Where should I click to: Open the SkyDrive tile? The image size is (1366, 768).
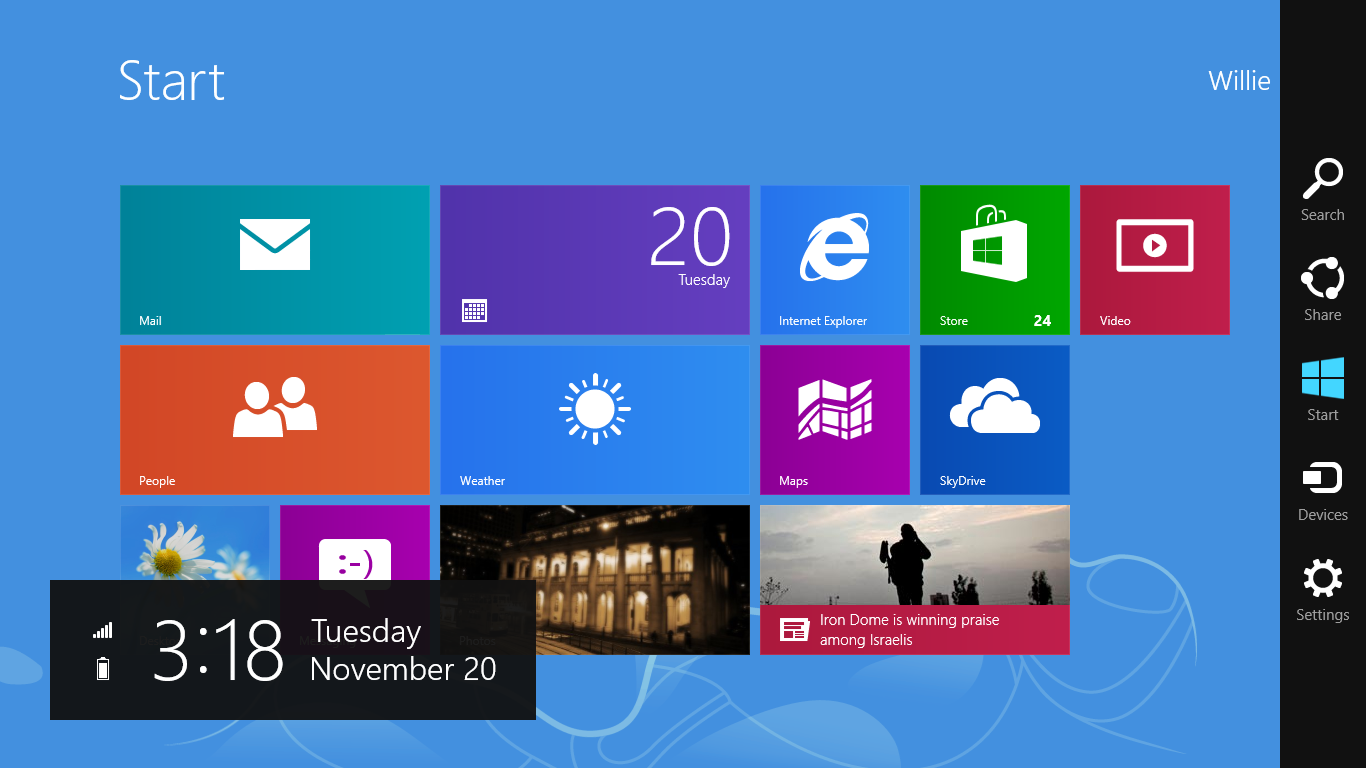tap(995, 420)
